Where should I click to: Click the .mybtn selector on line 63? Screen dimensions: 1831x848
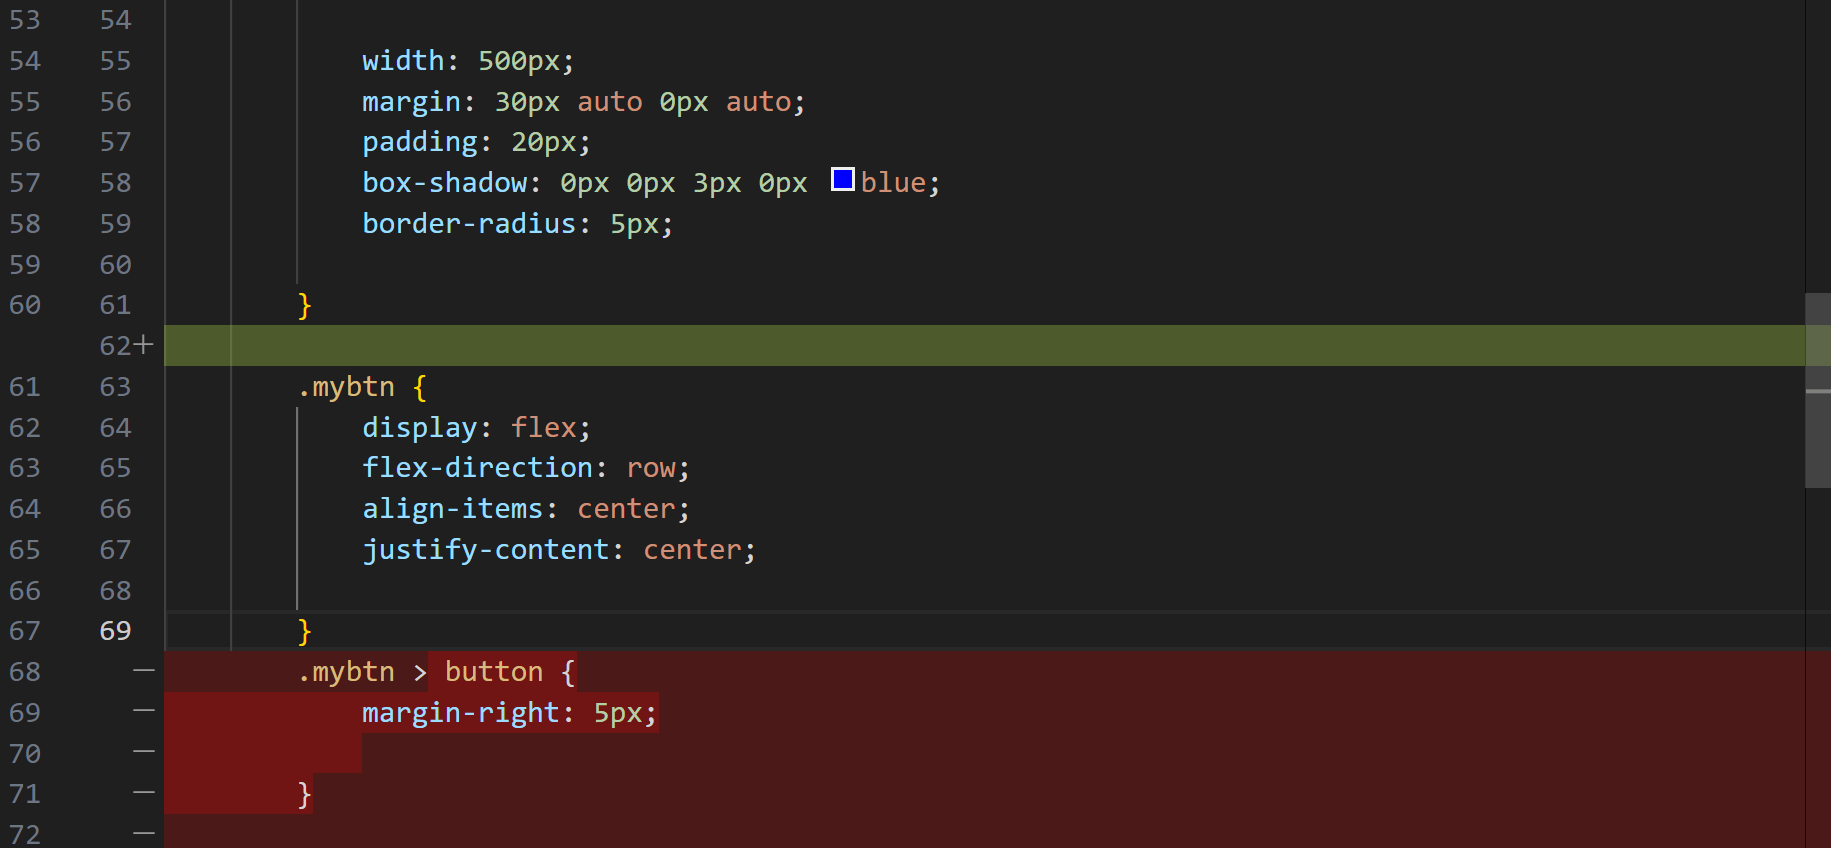(346, 386)
